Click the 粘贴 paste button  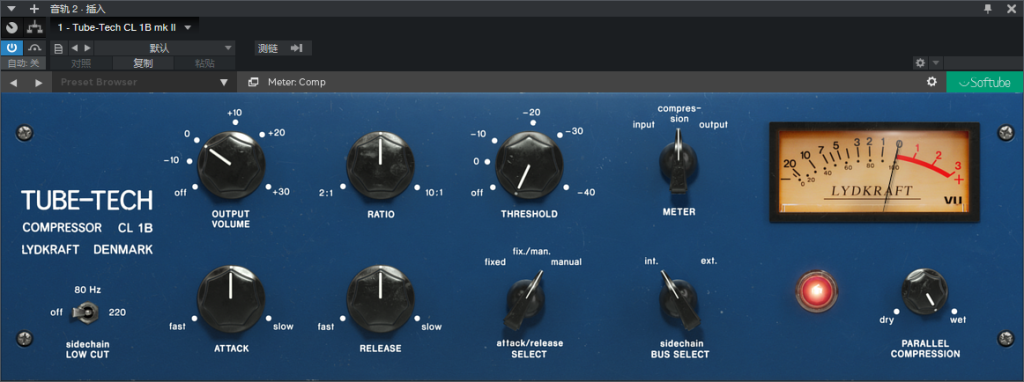pyautogui.click(x=205, y=63)
